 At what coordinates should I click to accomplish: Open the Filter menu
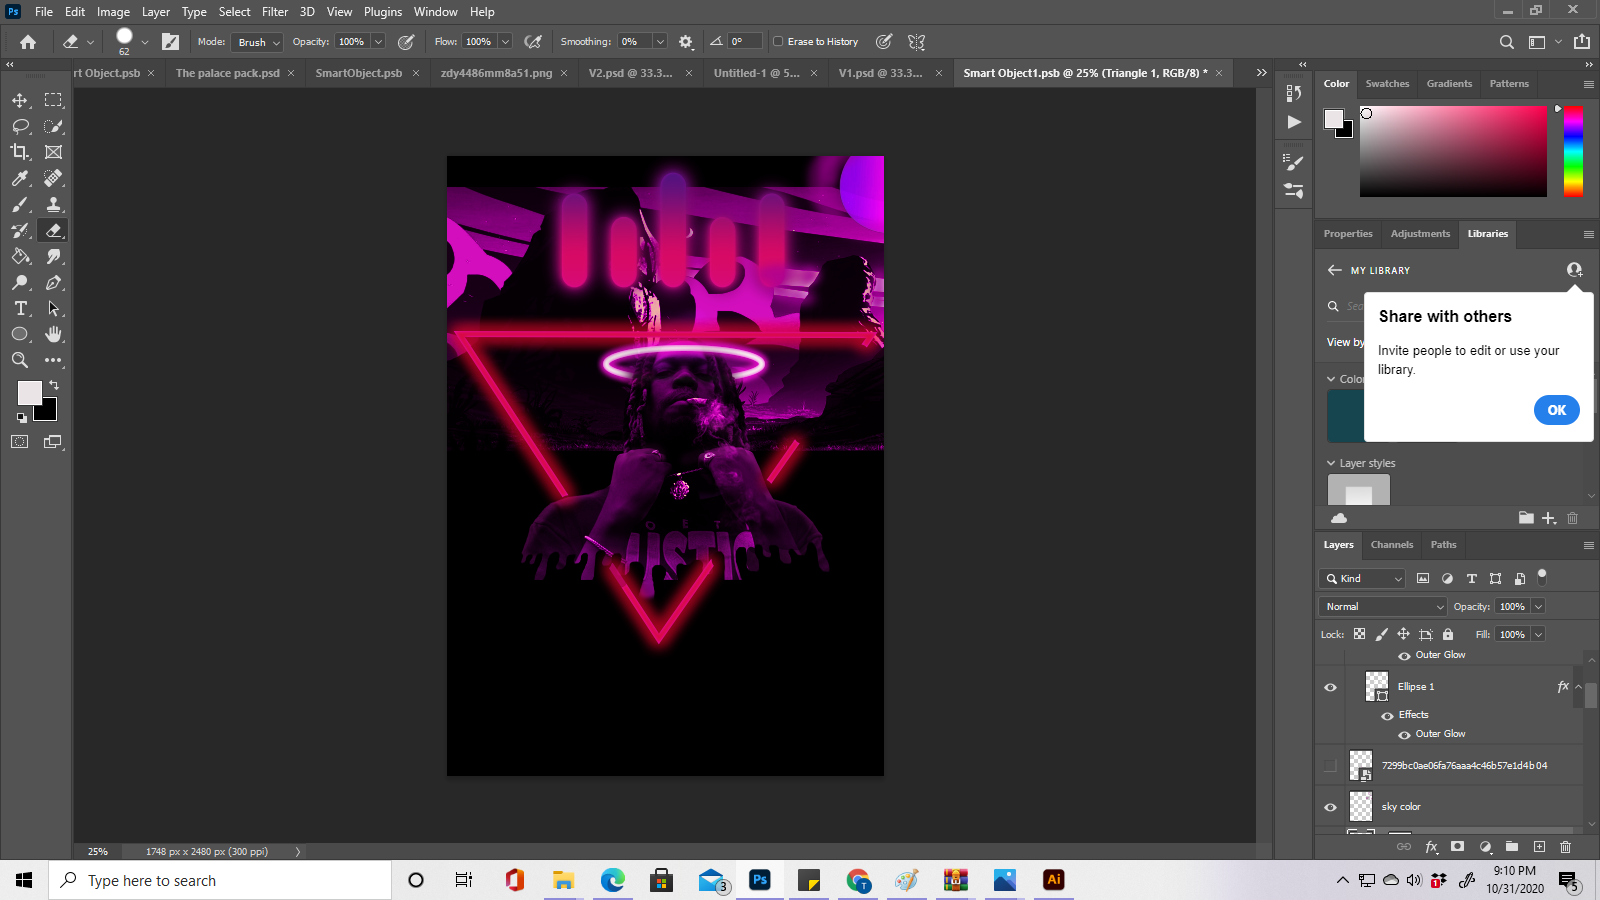point(275,11)
